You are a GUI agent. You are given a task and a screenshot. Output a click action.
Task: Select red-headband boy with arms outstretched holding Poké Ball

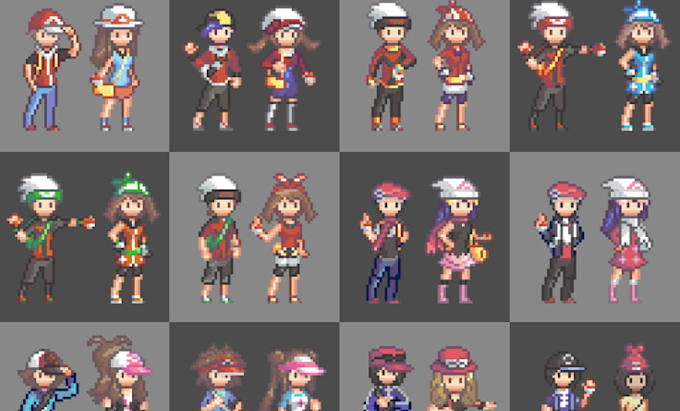pos(561,67)
